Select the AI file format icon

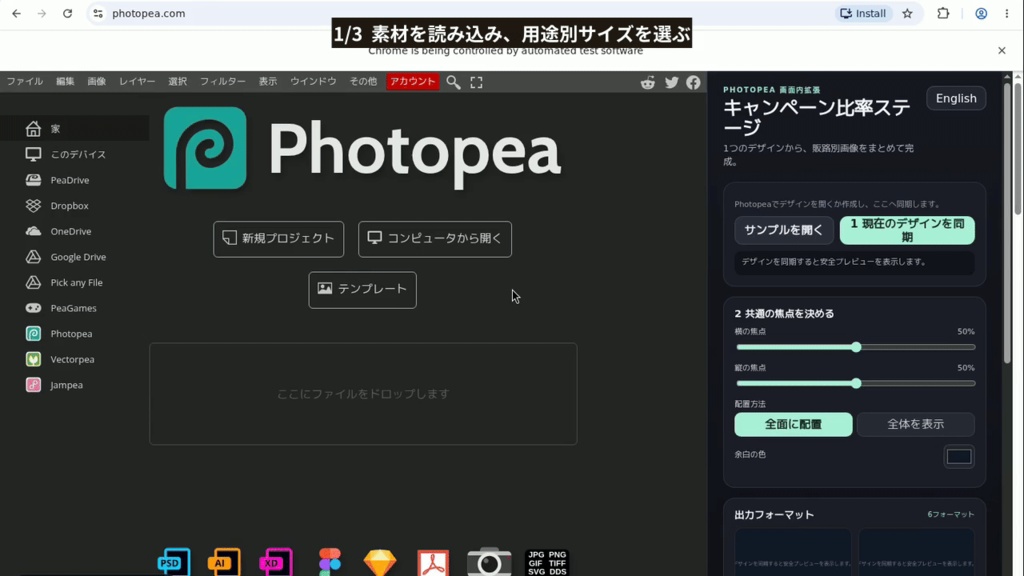click(x=224, y=562)
